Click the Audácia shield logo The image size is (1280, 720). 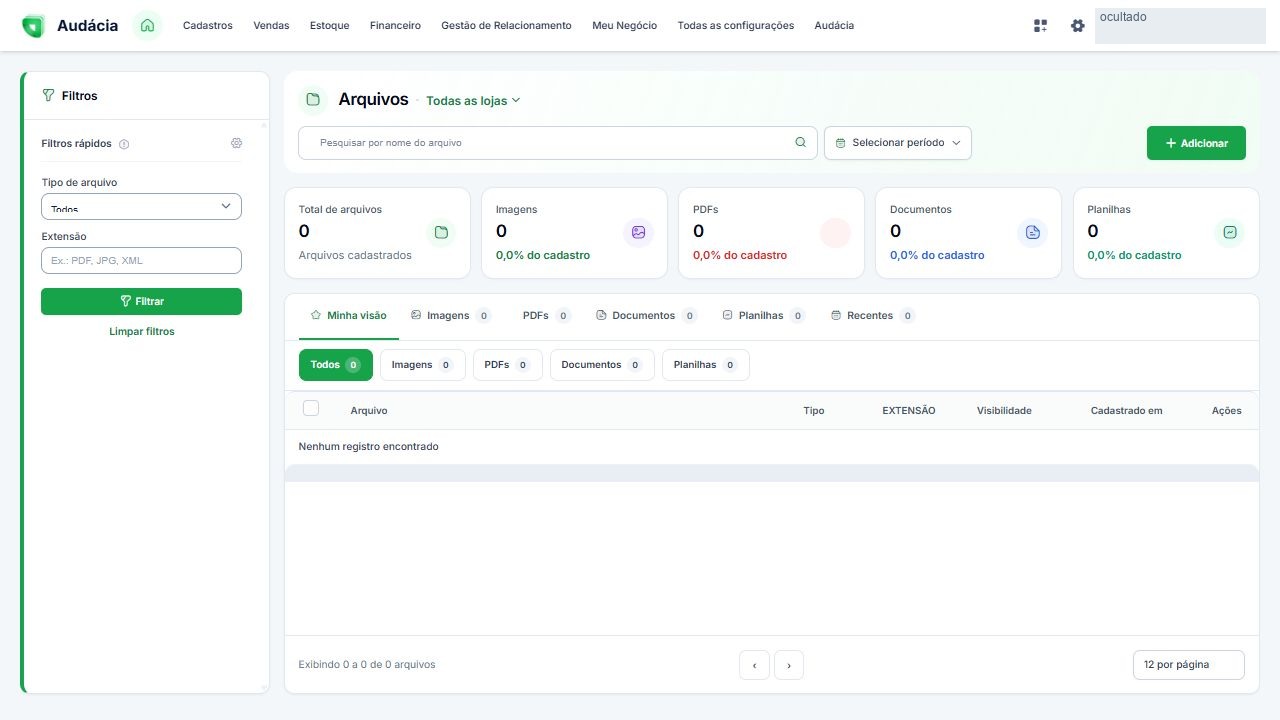click(x=33, y=26)
